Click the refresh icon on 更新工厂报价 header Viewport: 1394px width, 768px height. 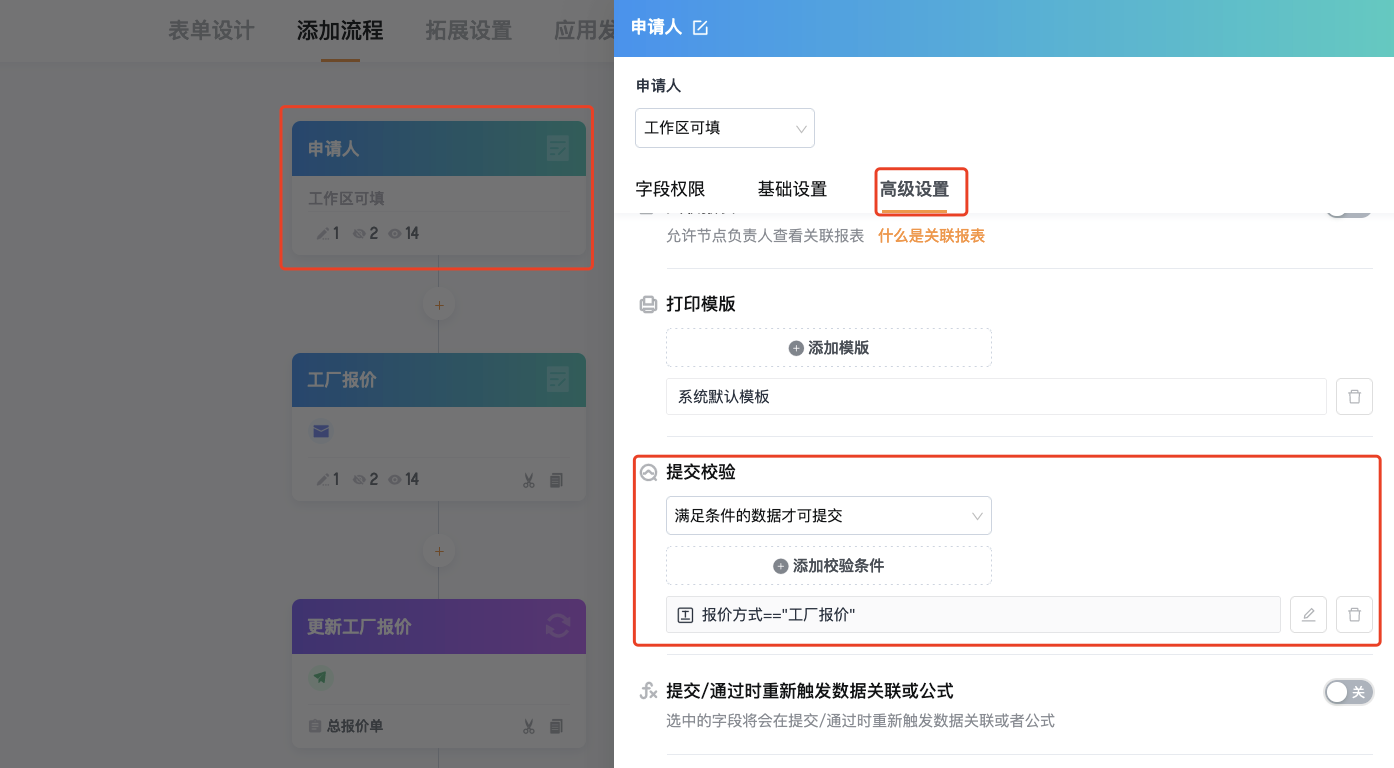557,626
